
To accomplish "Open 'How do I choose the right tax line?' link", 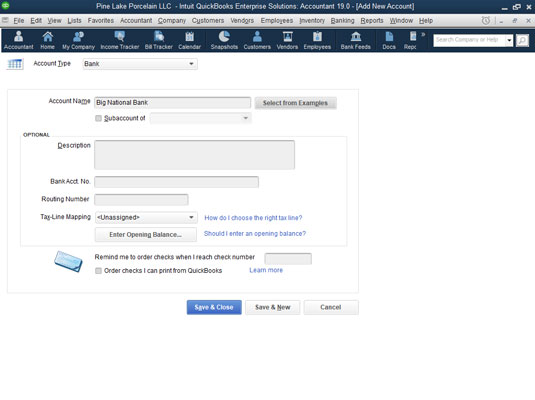I will [253, 218].
